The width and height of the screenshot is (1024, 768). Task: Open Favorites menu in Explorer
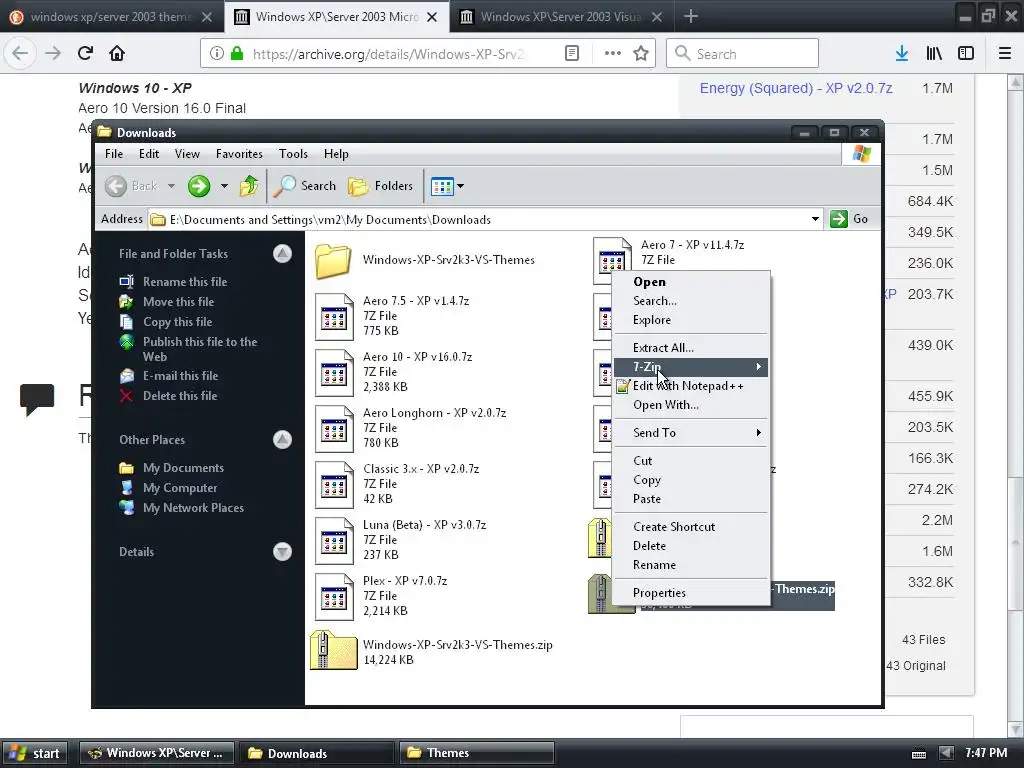point(239,154)
